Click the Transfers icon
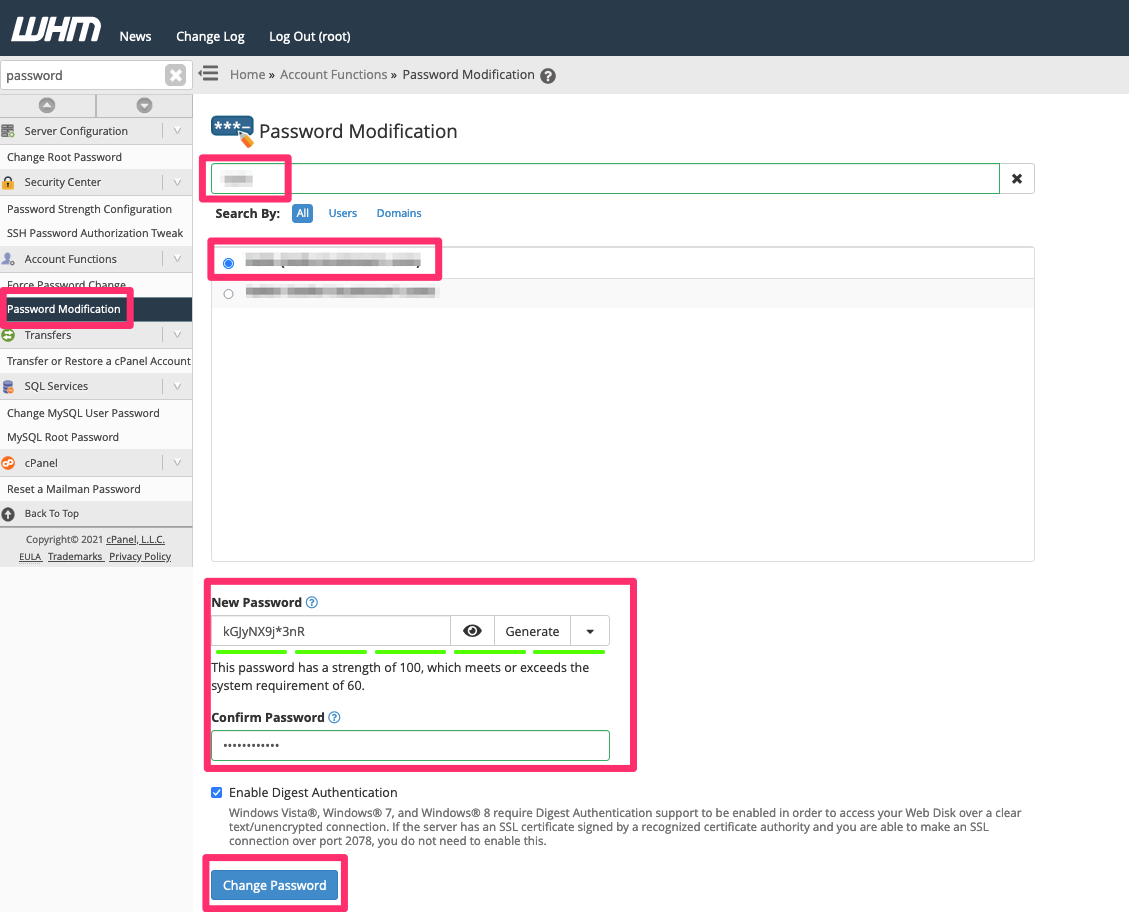The height and width of the screenshot is (912, 1129). click(8, 335)
